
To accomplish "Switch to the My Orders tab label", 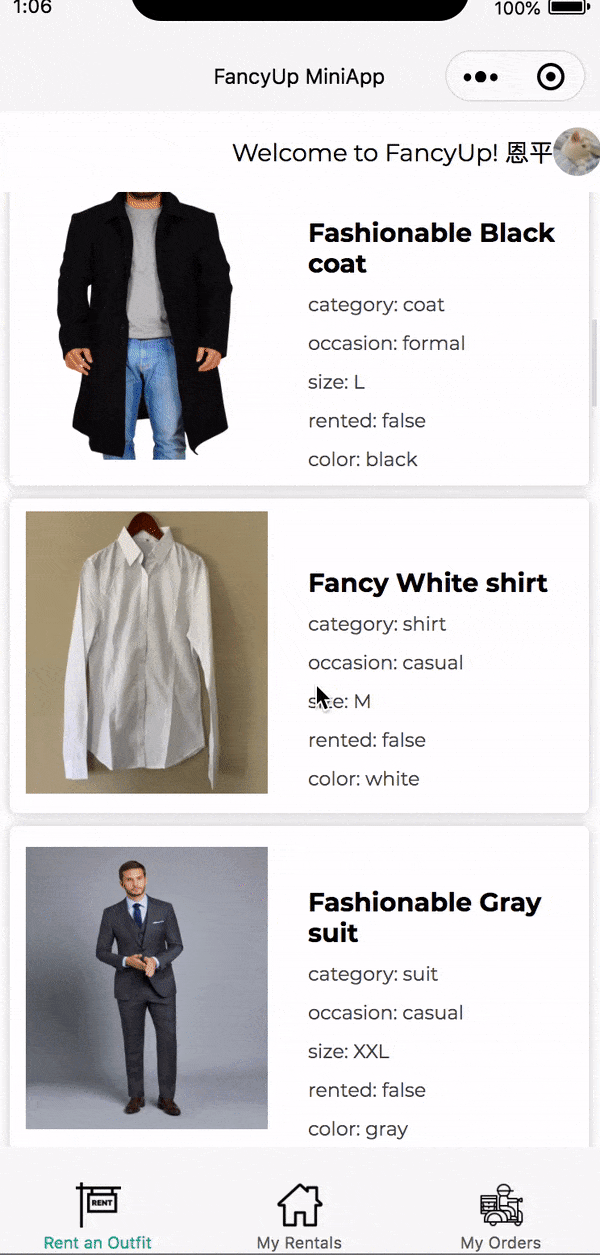I will 501,1243.
